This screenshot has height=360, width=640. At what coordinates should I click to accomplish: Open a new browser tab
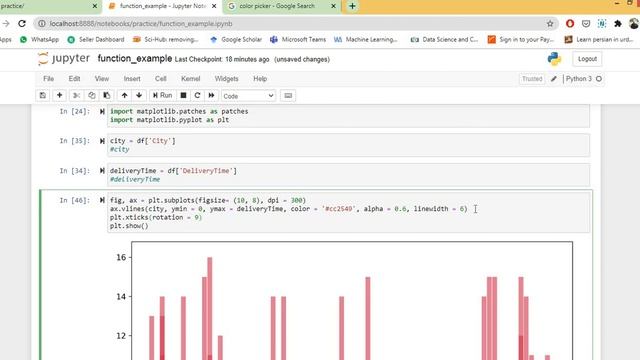[x=352, y=6]
